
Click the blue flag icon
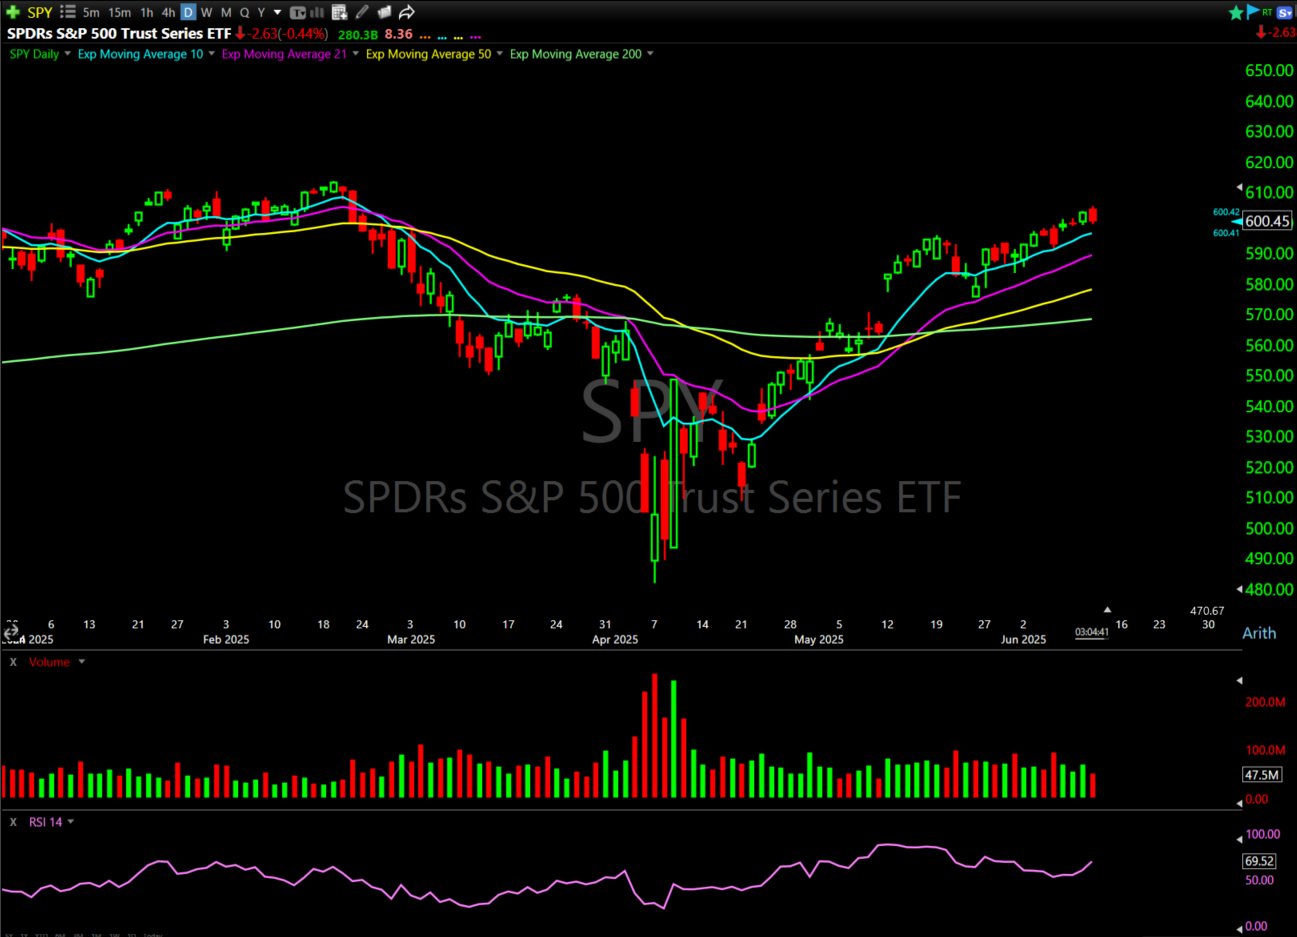(1252, 12)
